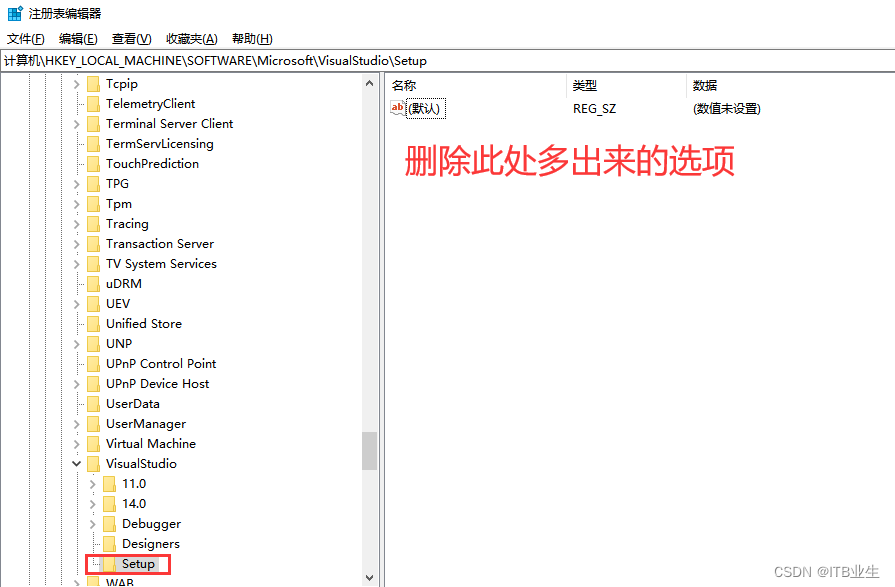The height and width of the screenshot is (587, 895).
Task: Expand the UPnP Device Host key
Action: click(x=76, y=384)
